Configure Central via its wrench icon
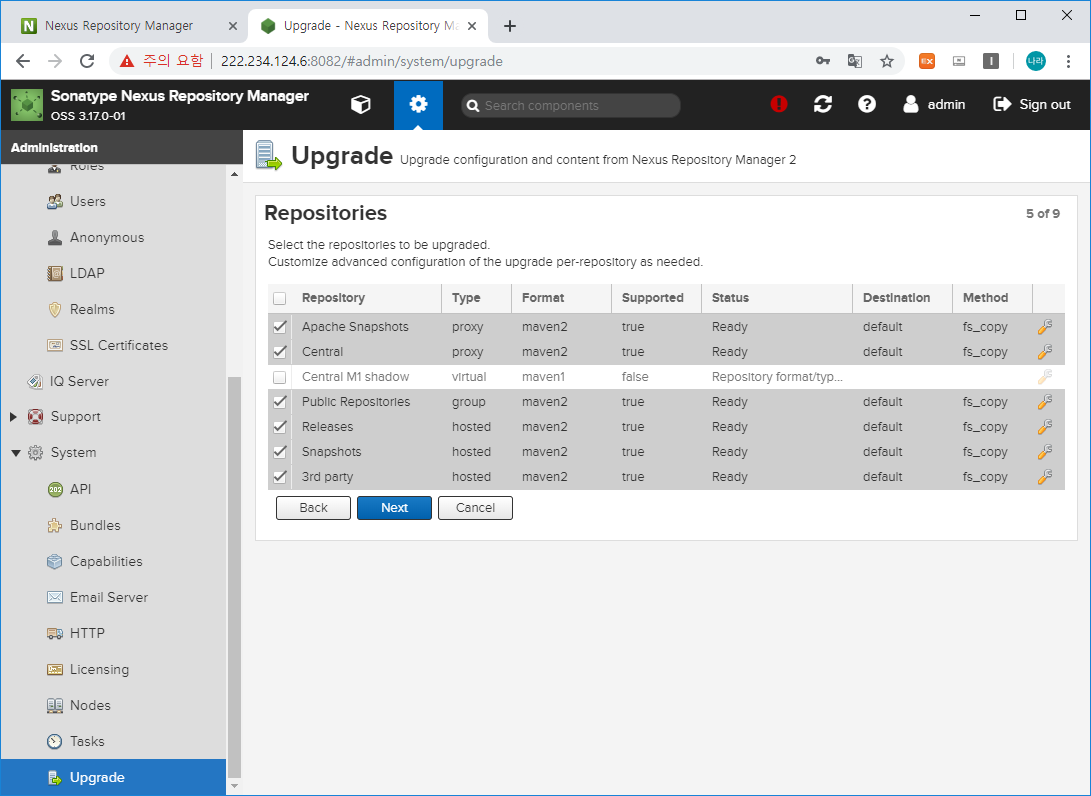The height and width of the screenshot is (796, 1091). click(1044, 351)
